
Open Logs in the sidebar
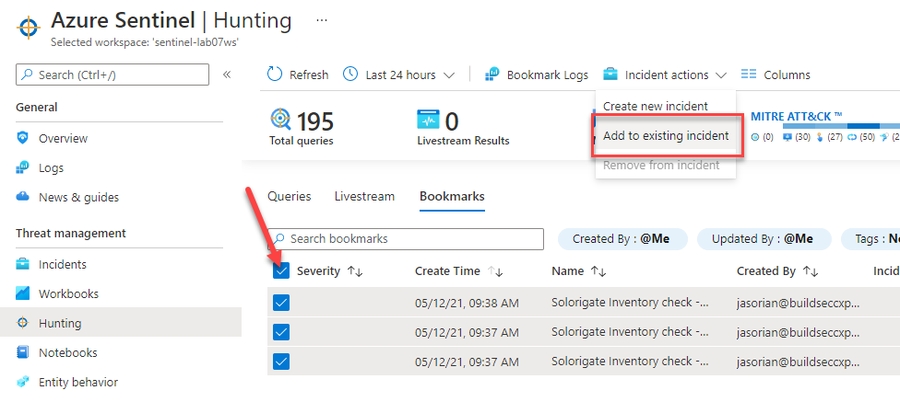coord(53,168)
